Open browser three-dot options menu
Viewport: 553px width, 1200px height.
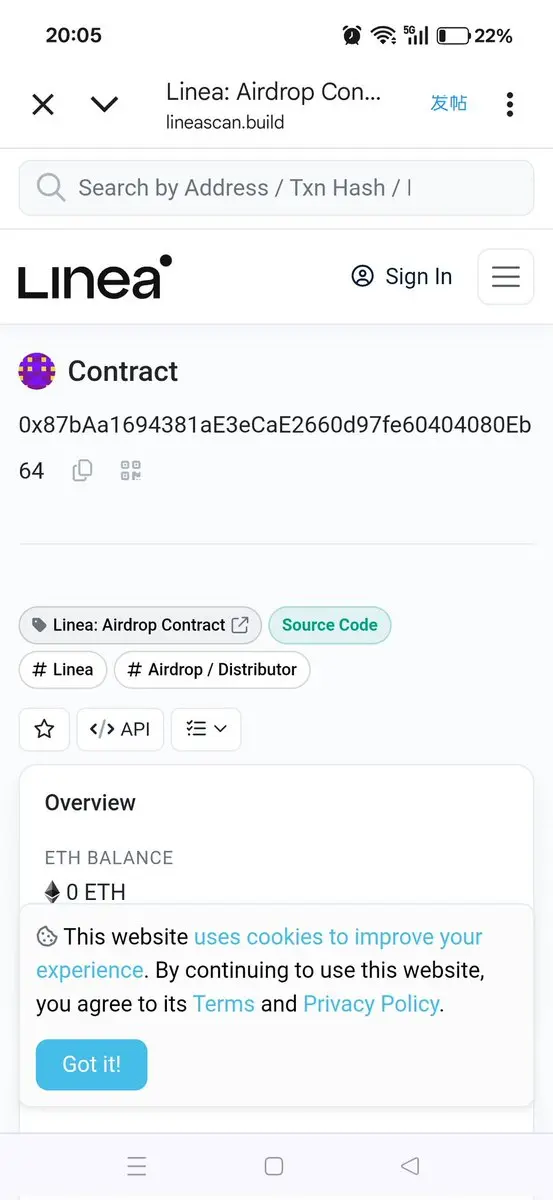coord(510,104)
